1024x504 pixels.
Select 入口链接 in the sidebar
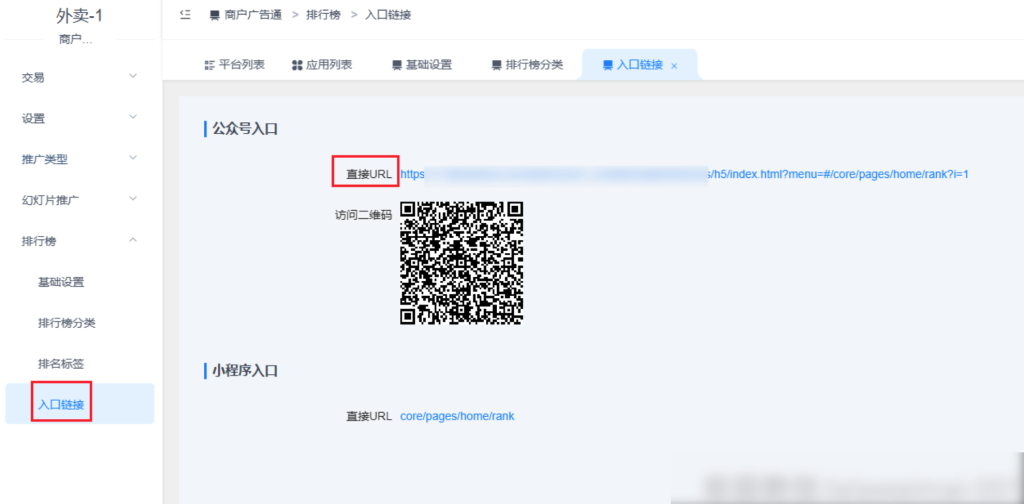[x=61, y=404]
